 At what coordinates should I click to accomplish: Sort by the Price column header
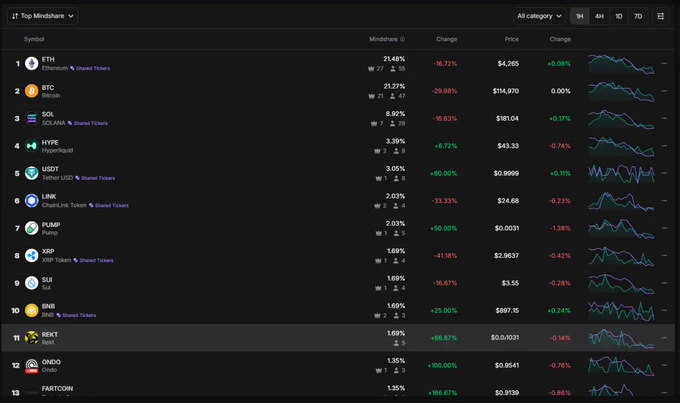coord(512,39)
